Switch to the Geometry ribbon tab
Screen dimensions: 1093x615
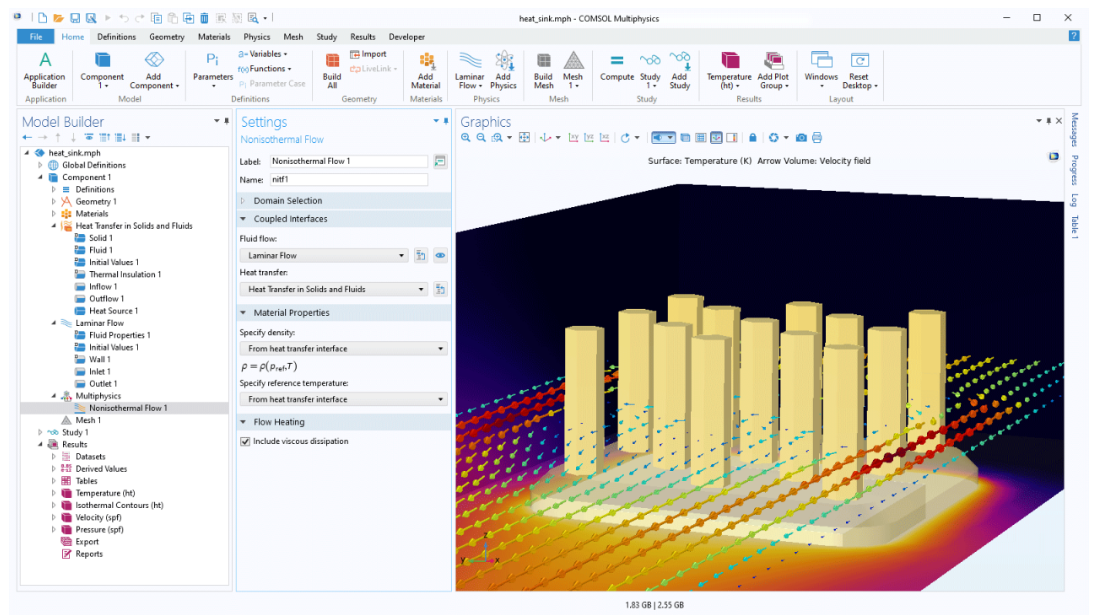point(167,37)
